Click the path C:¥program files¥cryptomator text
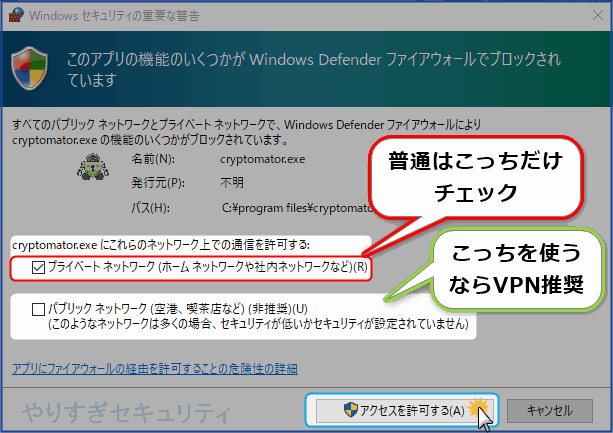This screenshot has width=613, height=433. pyautogui.click(x=297, y=208)
